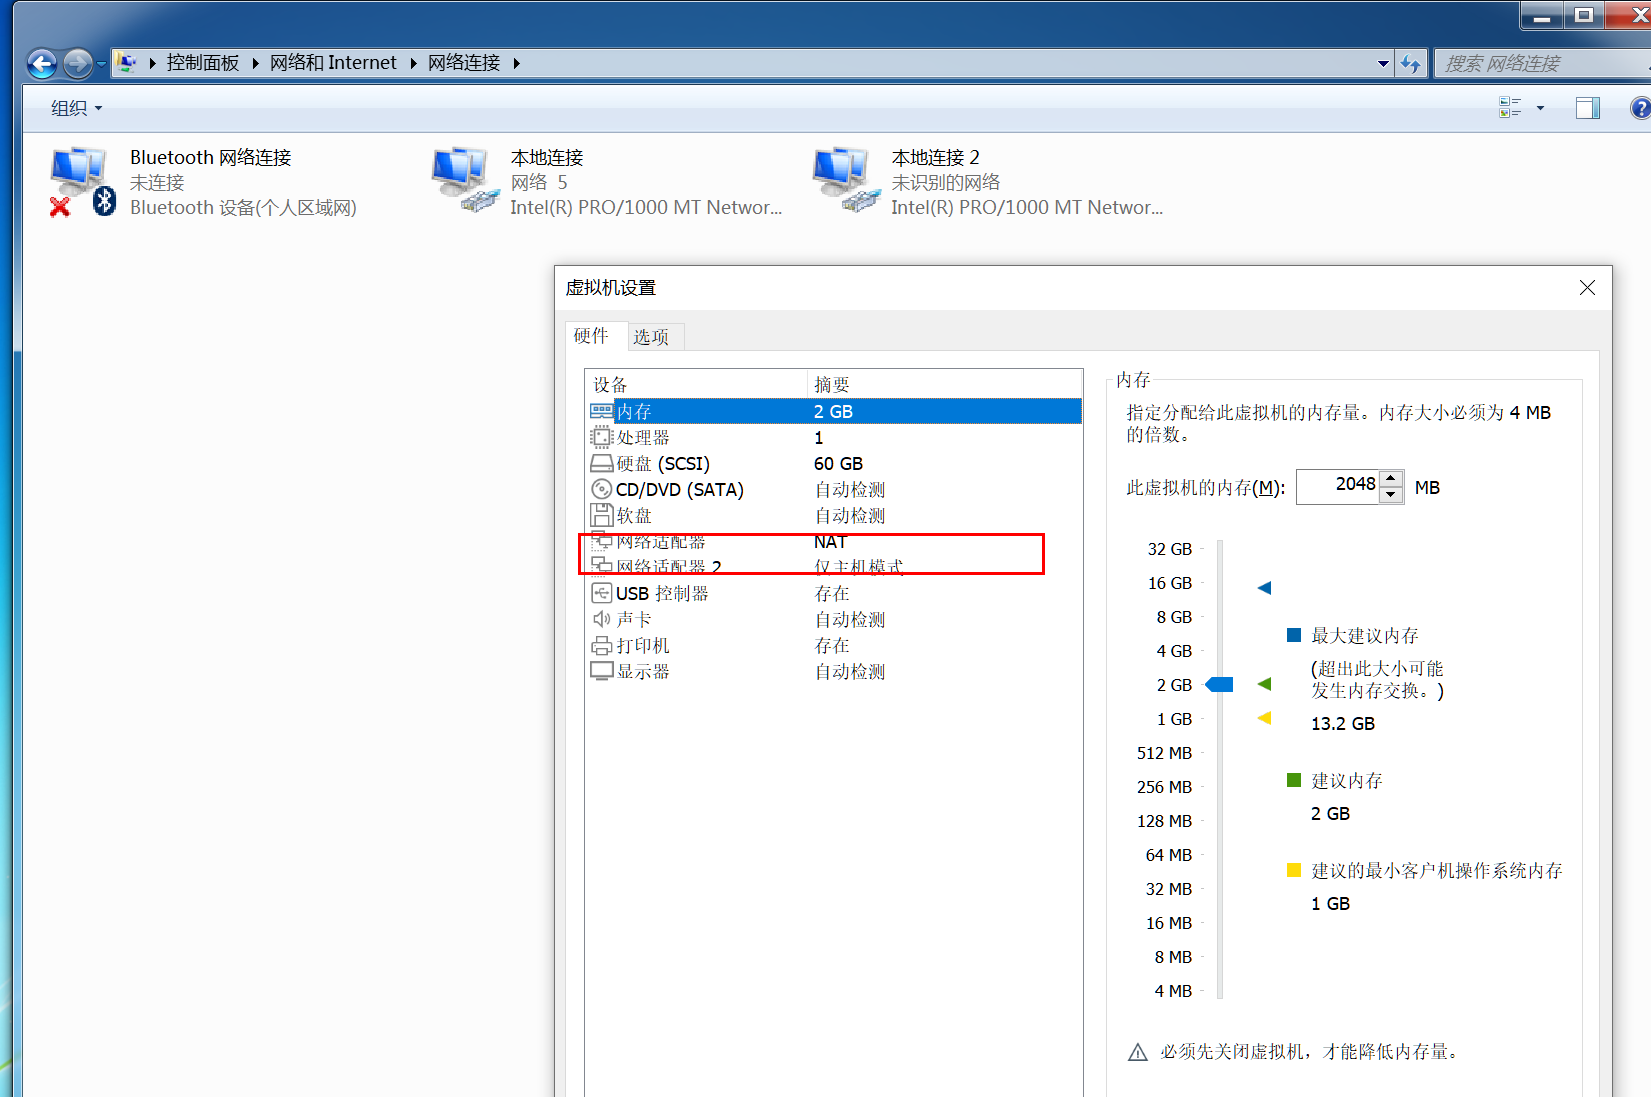Click the 60 GB summary value
The height and width of the screenshot is (1097, 1651).
pyautogui.click(x=838, y=463)
